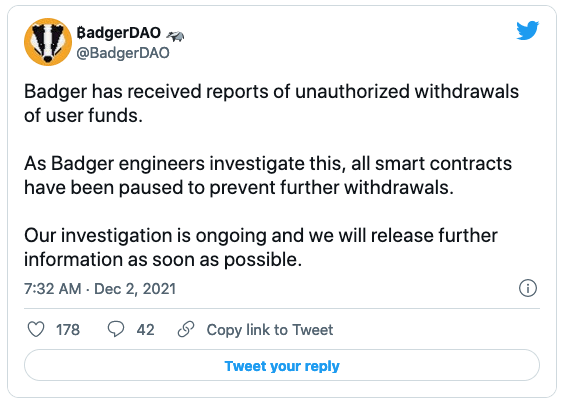
Task: Open the Twitter info circle icon
Action: 528,288
